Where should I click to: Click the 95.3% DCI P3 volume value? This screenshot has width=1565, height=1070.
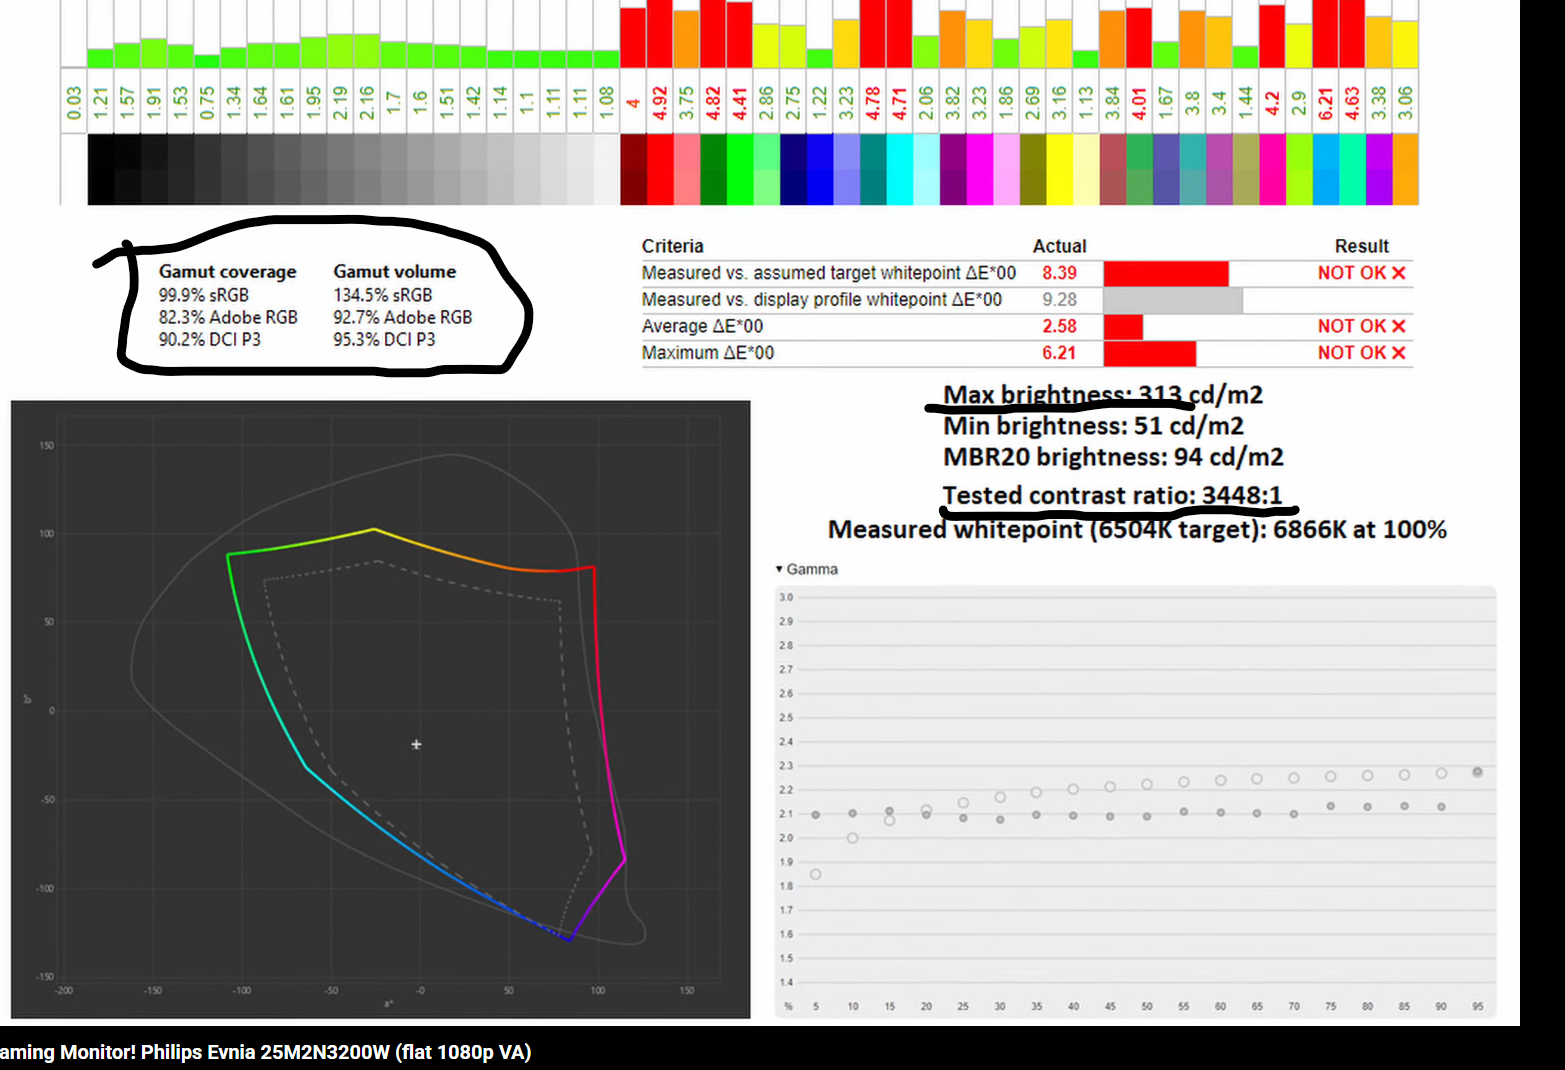pos(384,339)
